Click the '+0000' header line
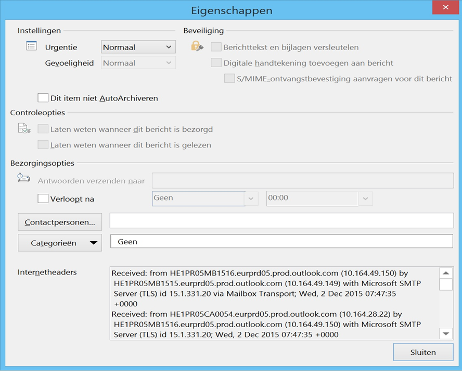Screen dimensions: 462x372 pos(126,304)
